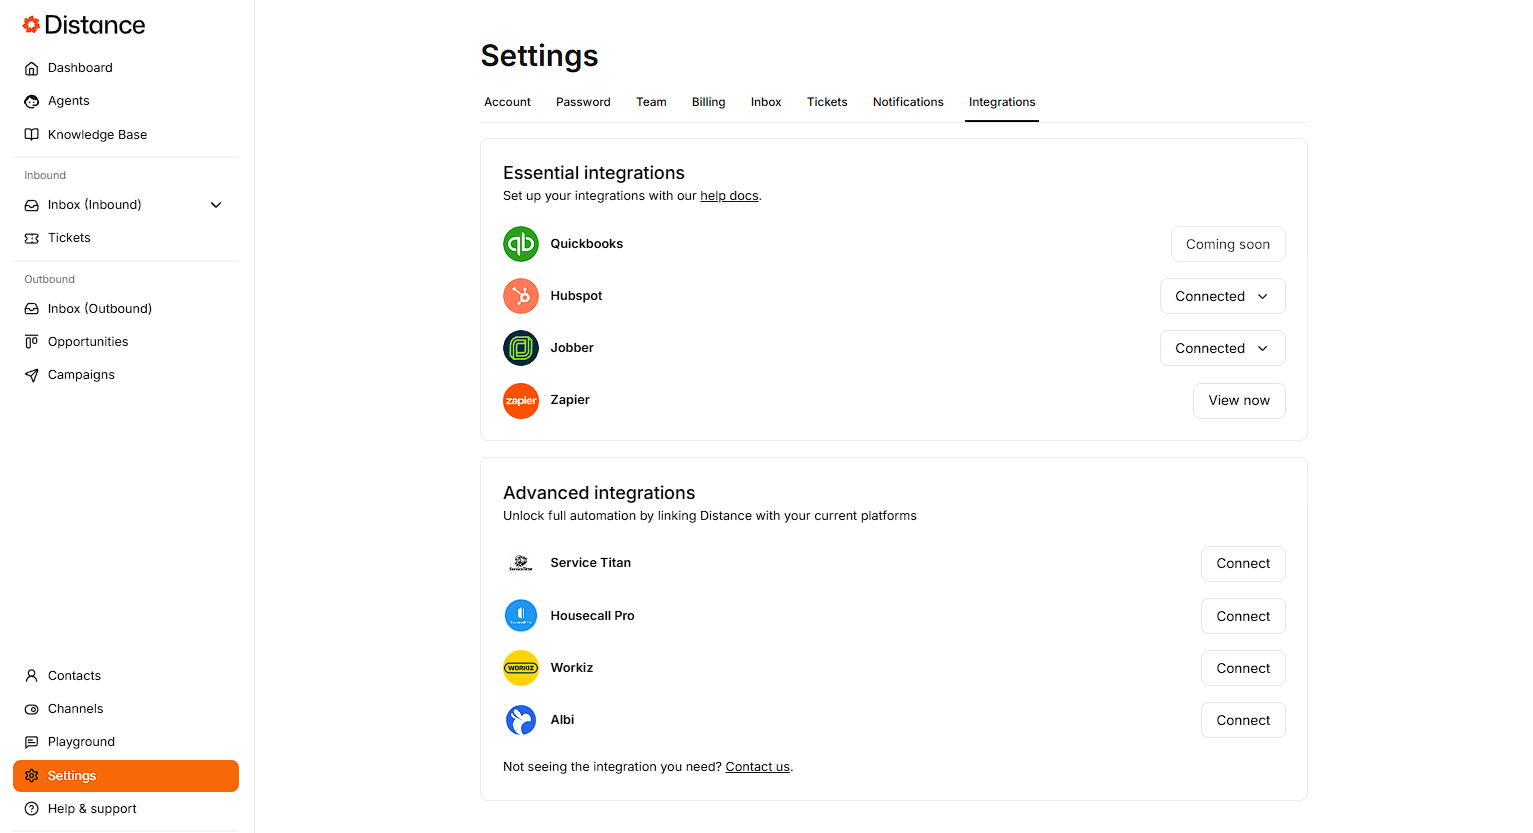Click the Hubspot logo icon

[x=521, y=296]
